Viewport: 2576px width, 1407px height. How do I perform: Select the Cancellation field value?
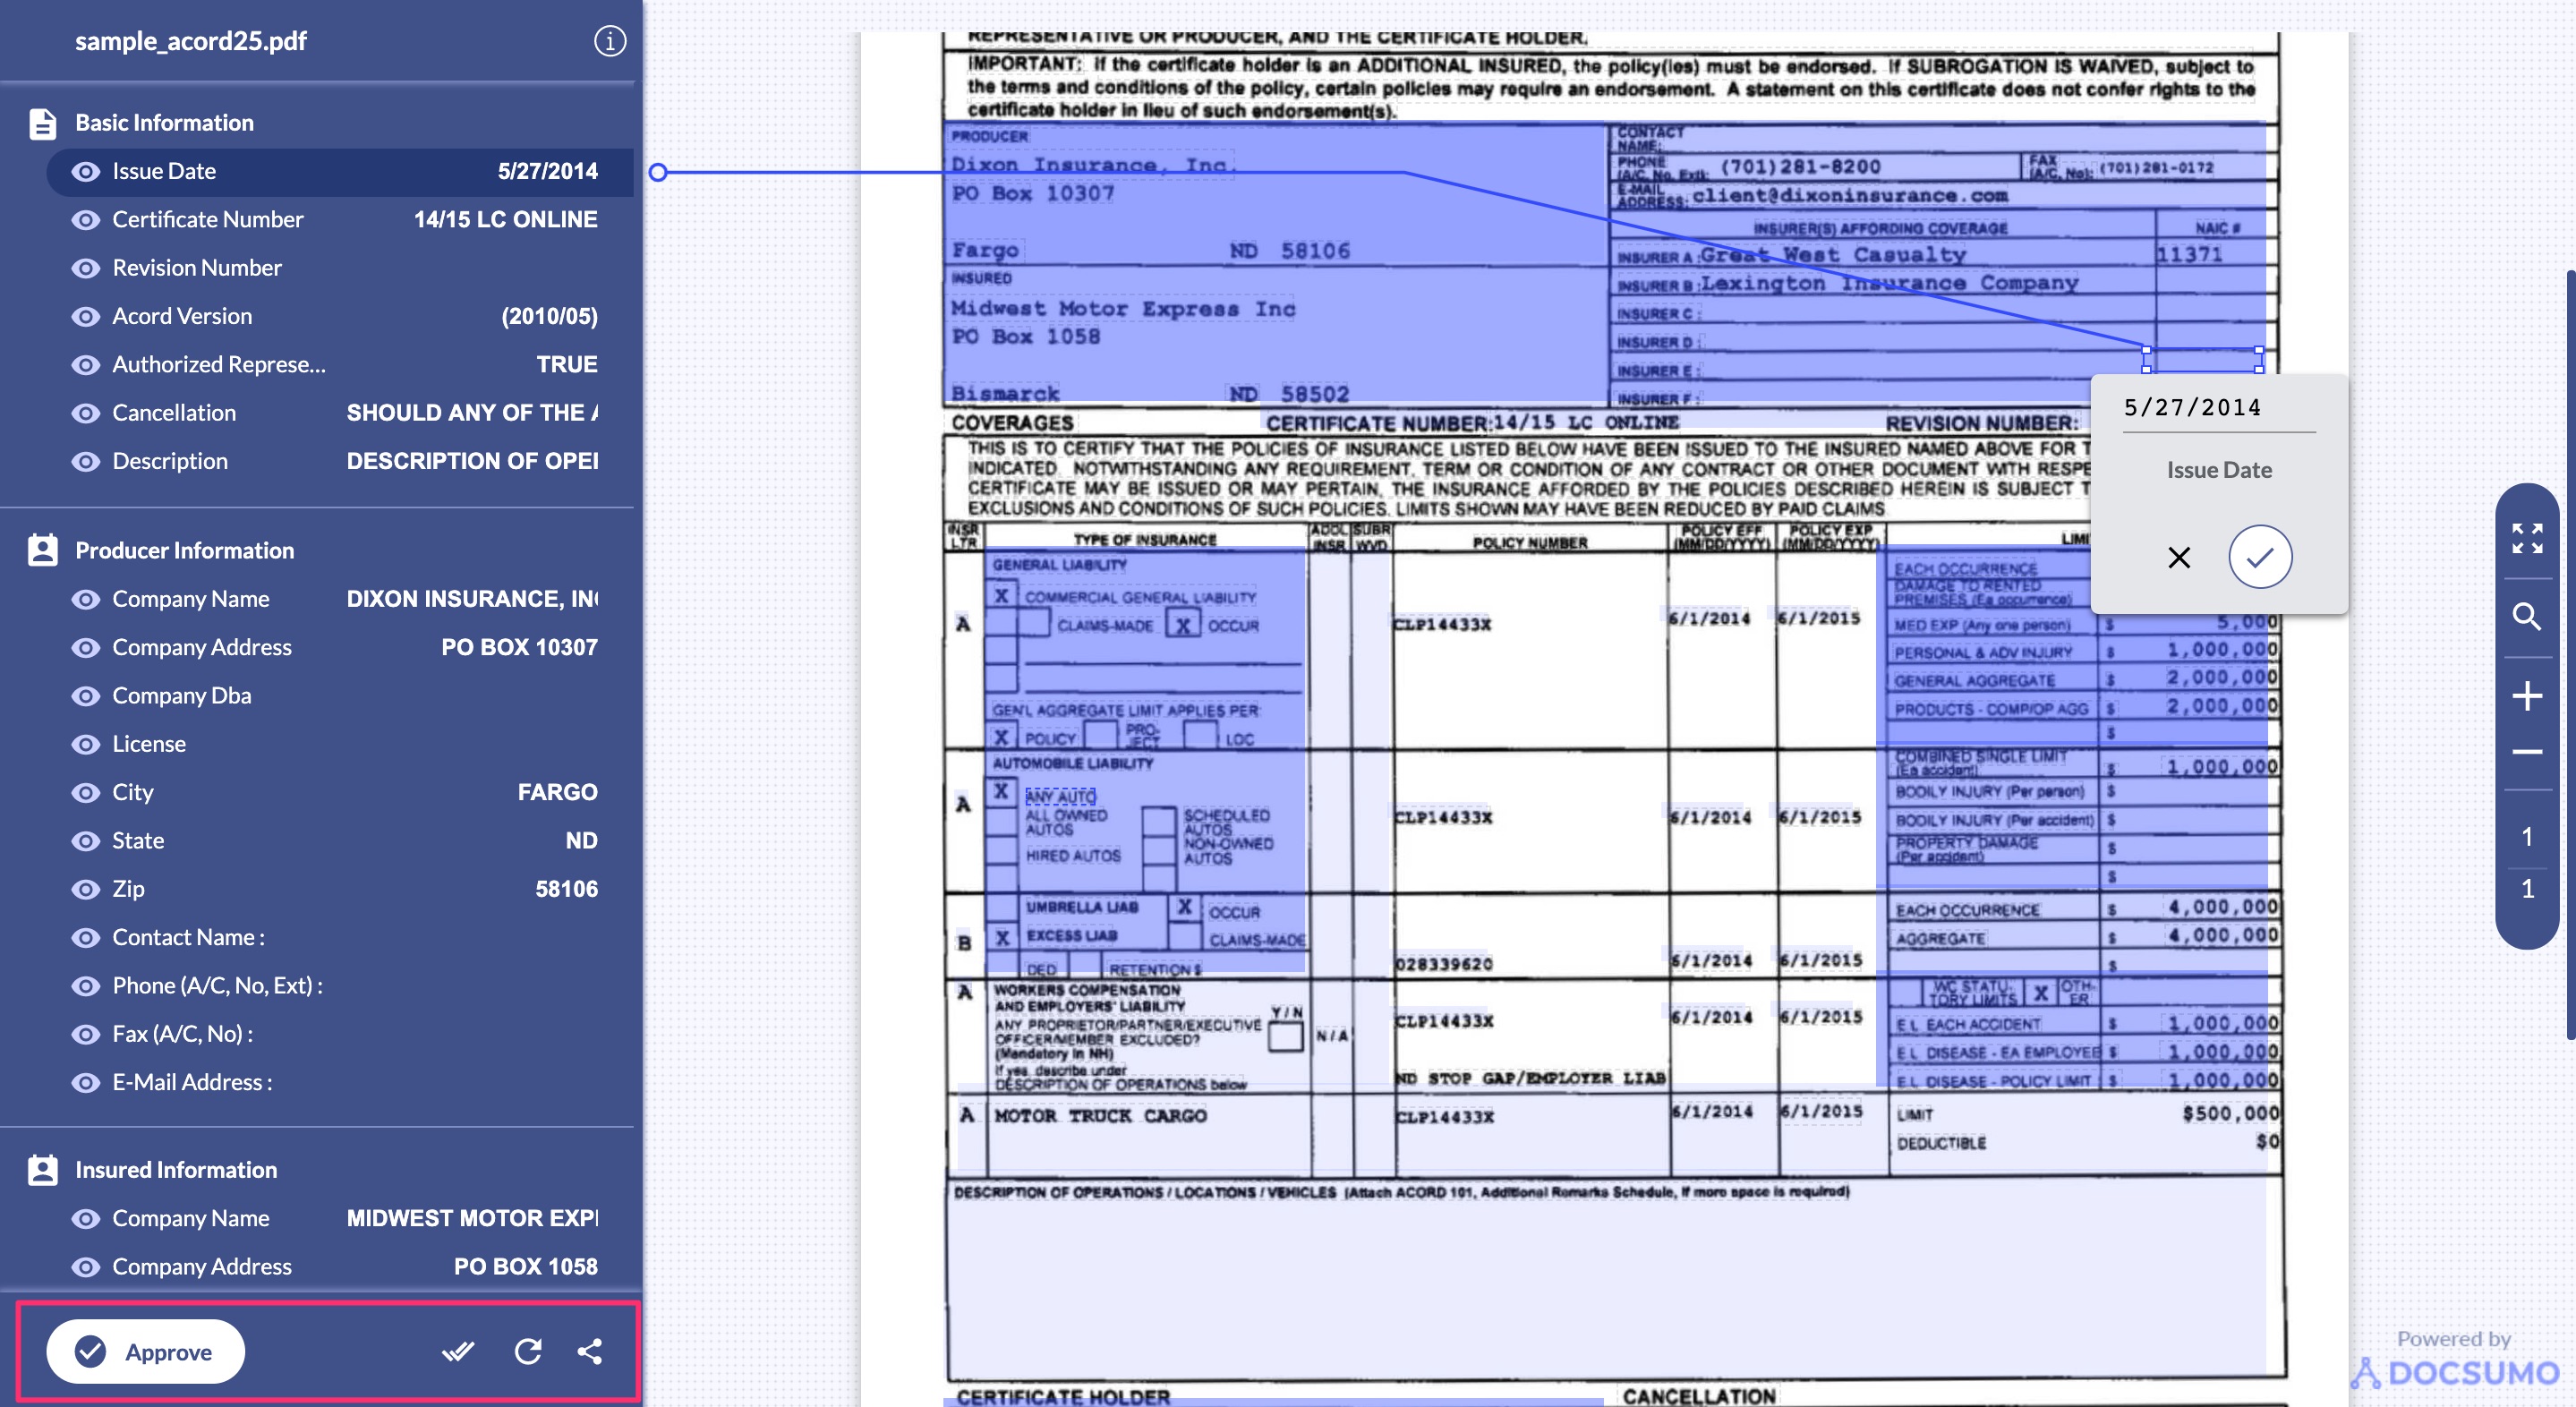(x=472, y=413)
